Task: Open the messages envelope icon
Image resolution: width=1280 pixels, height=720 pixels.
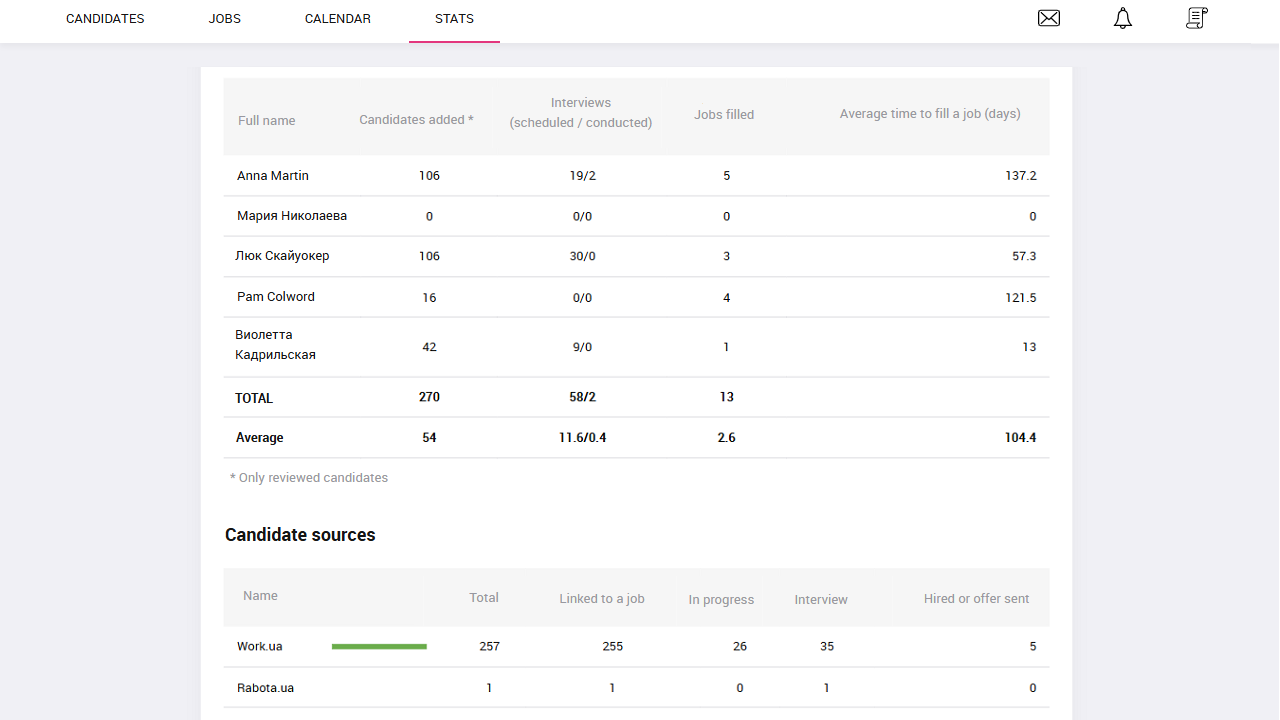Action: (x=1048, y=18)
